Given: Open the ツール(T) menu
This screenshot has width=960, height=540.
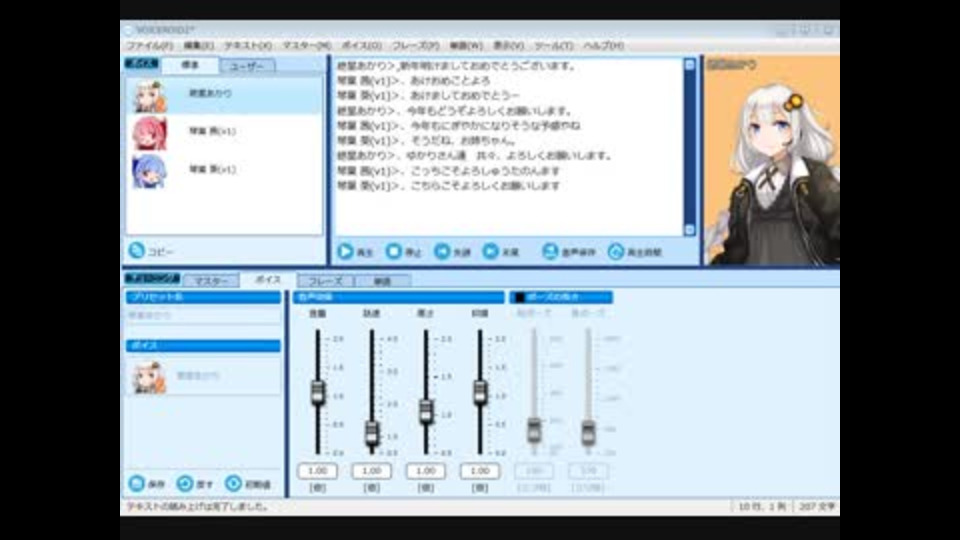Looking at the screenshot, I should tap(553, 46).
